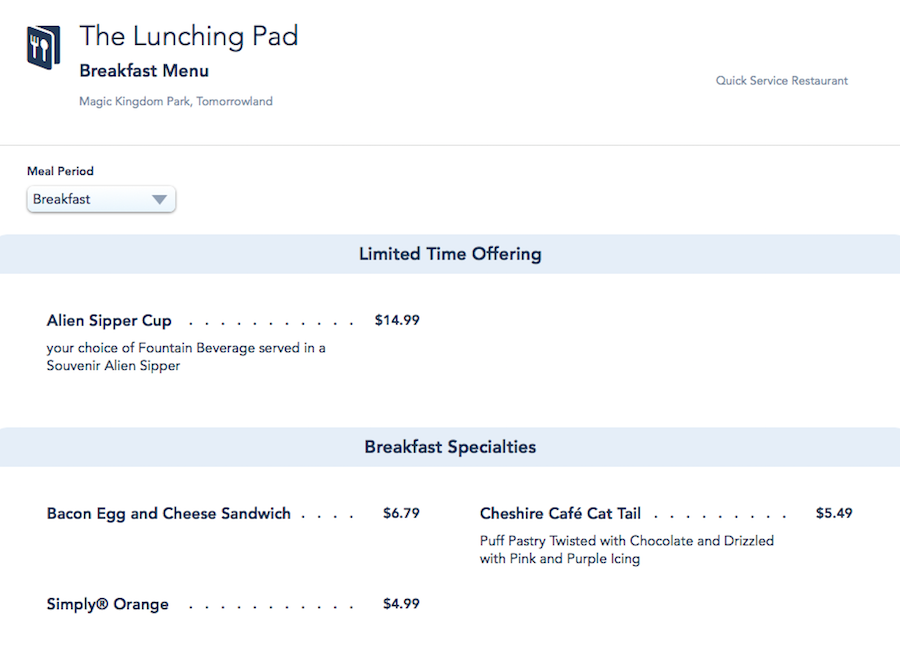Click the Breakfast dropdown arrow
Screen dimensions: 900x646
[x=159, y=199]
